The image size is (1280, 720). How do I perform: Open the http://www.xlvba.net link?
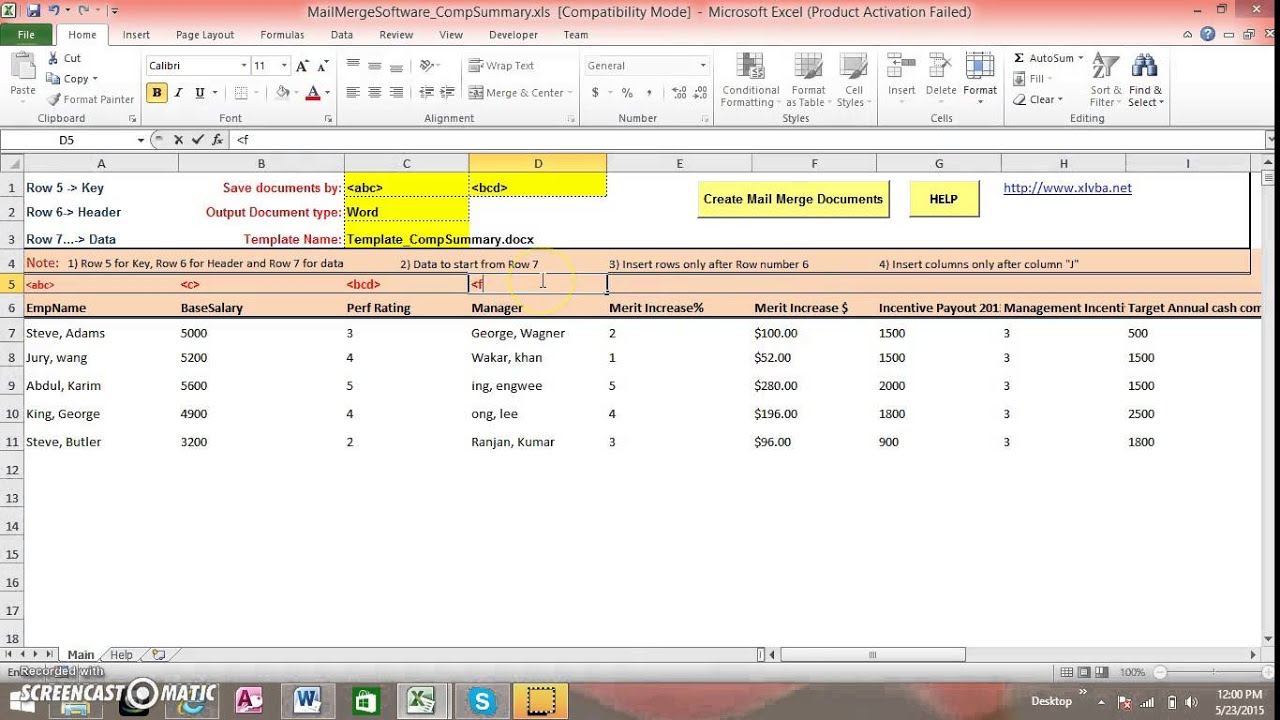point(1067,188)
